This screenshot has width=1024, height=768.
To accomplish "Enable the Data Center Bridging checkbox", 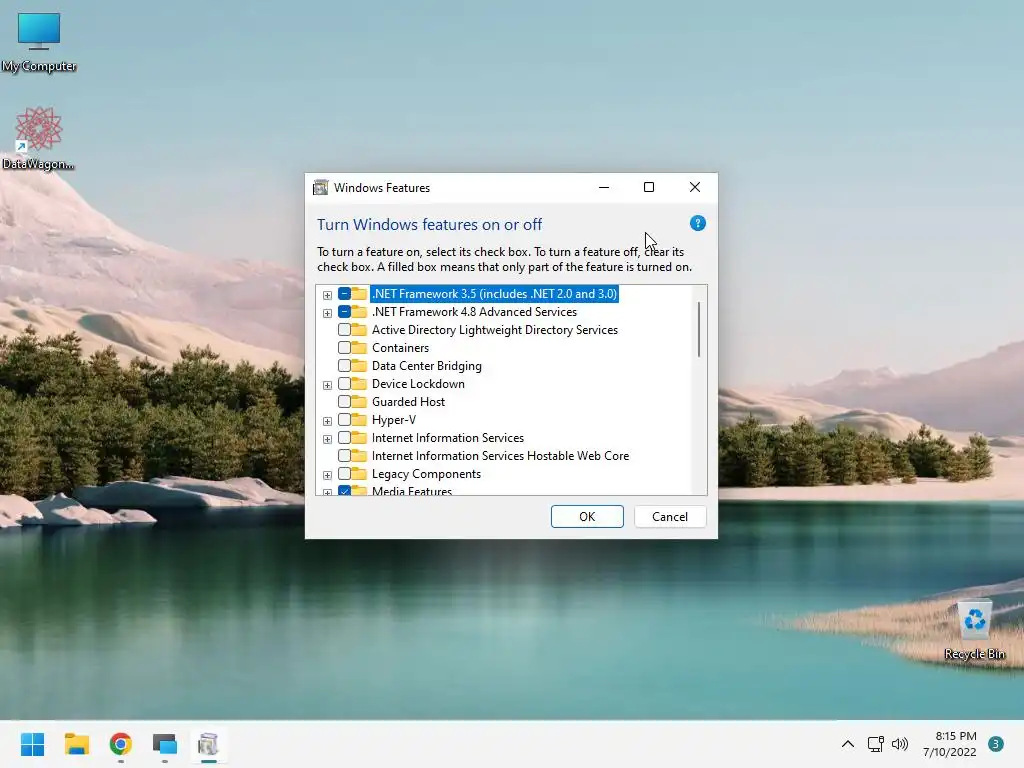I will click(344, 366).
